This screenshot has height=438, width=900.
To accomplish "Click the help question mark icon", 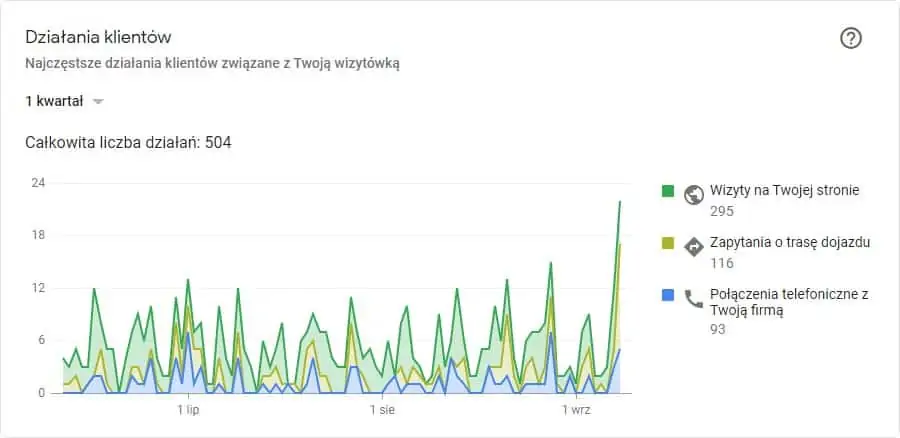I will click(x=851, y=38).
